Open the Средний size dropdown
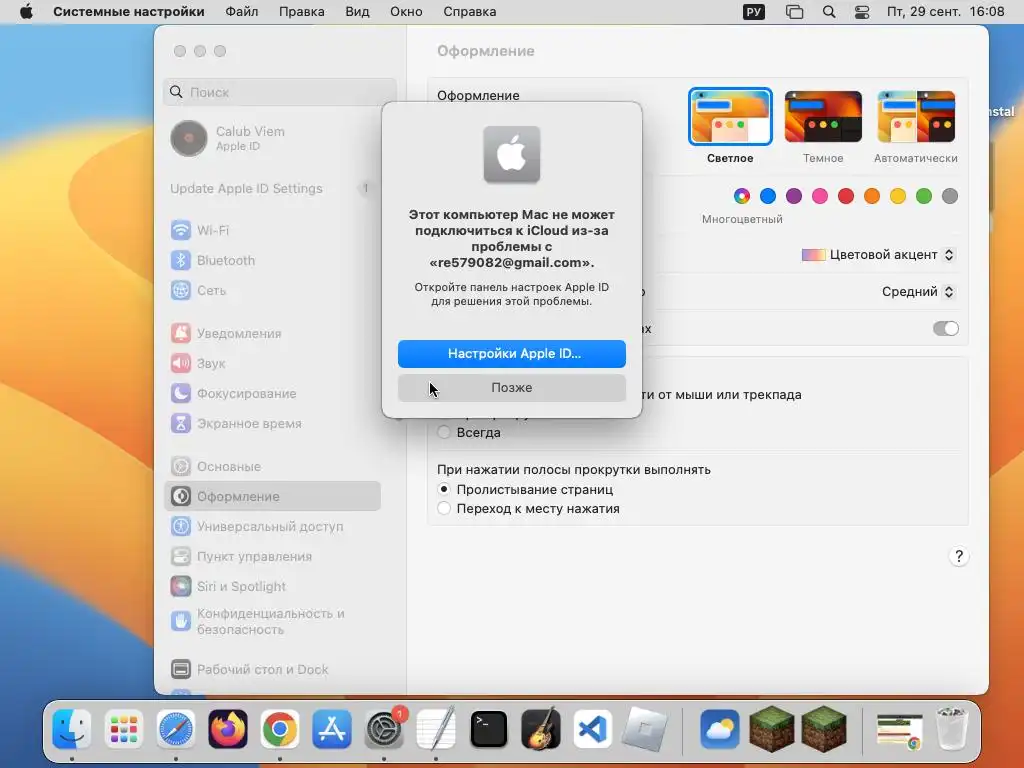The width and height of the screenshot is (1024, 768). coord(919,291)
